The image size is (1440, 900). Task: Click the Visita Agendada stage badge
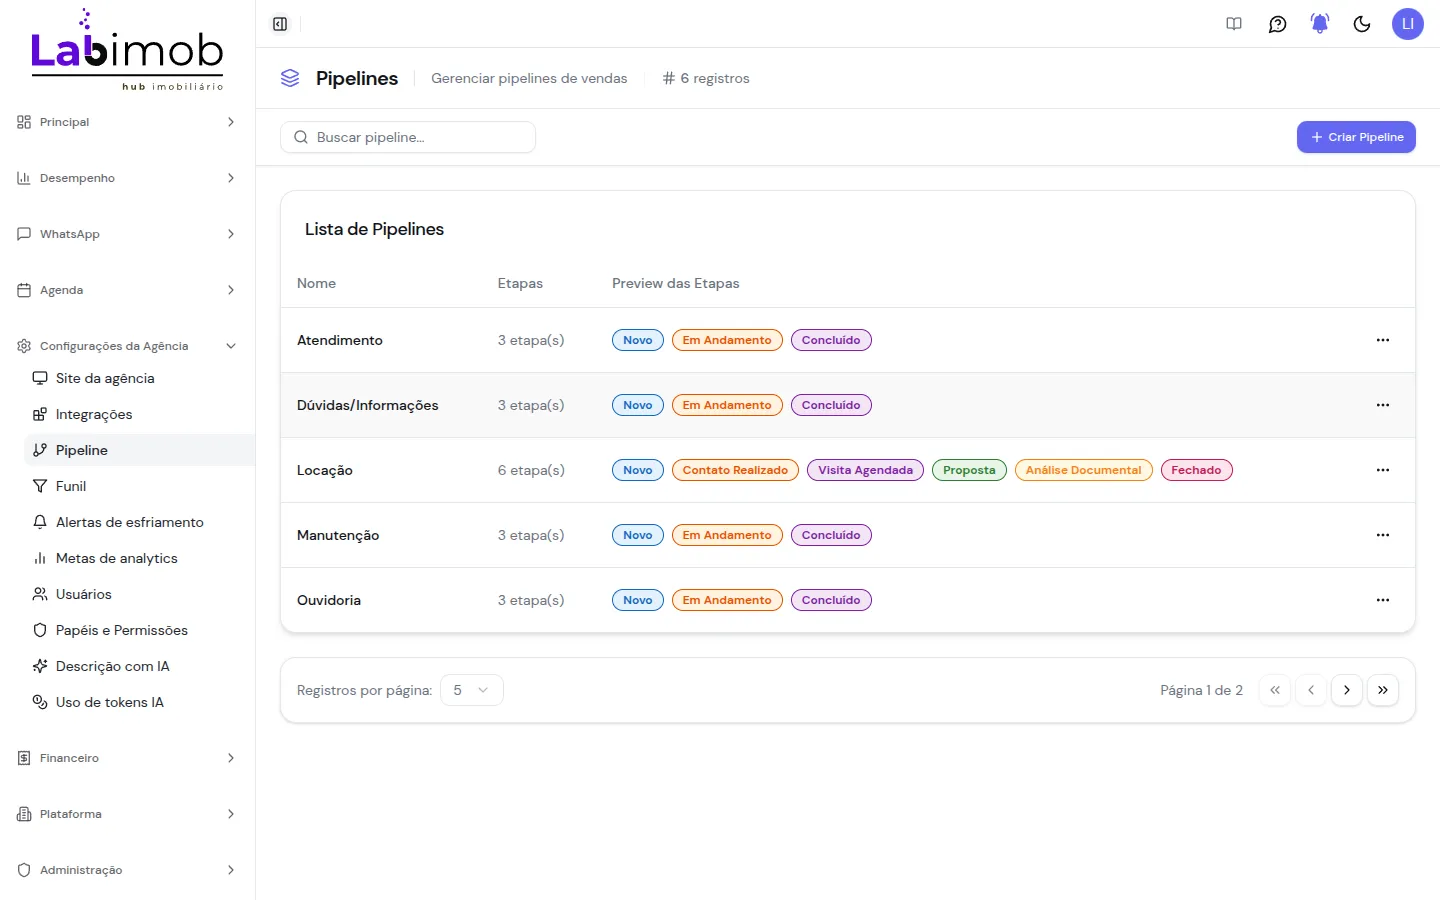866,470
